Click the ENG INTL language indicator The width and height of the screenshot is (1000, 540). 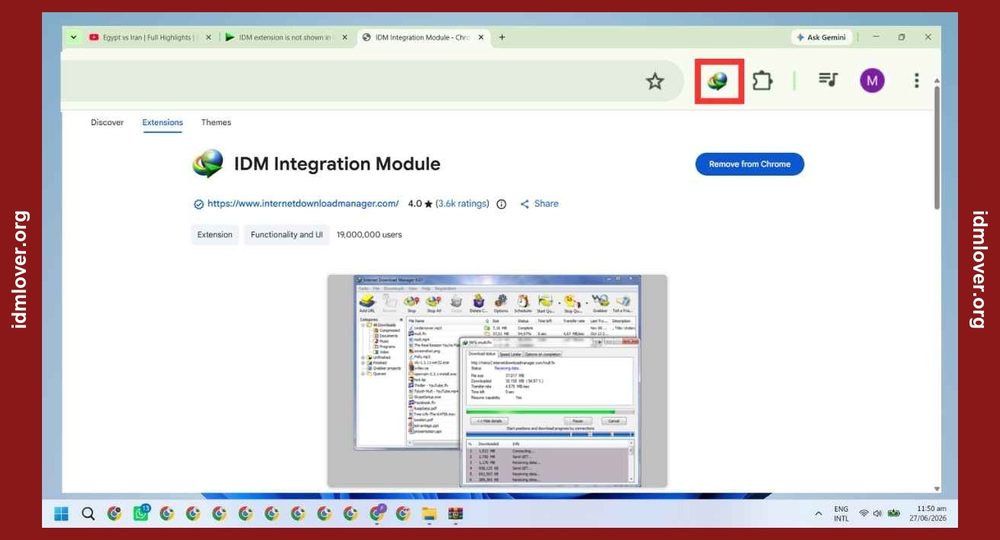click(841, 514)
